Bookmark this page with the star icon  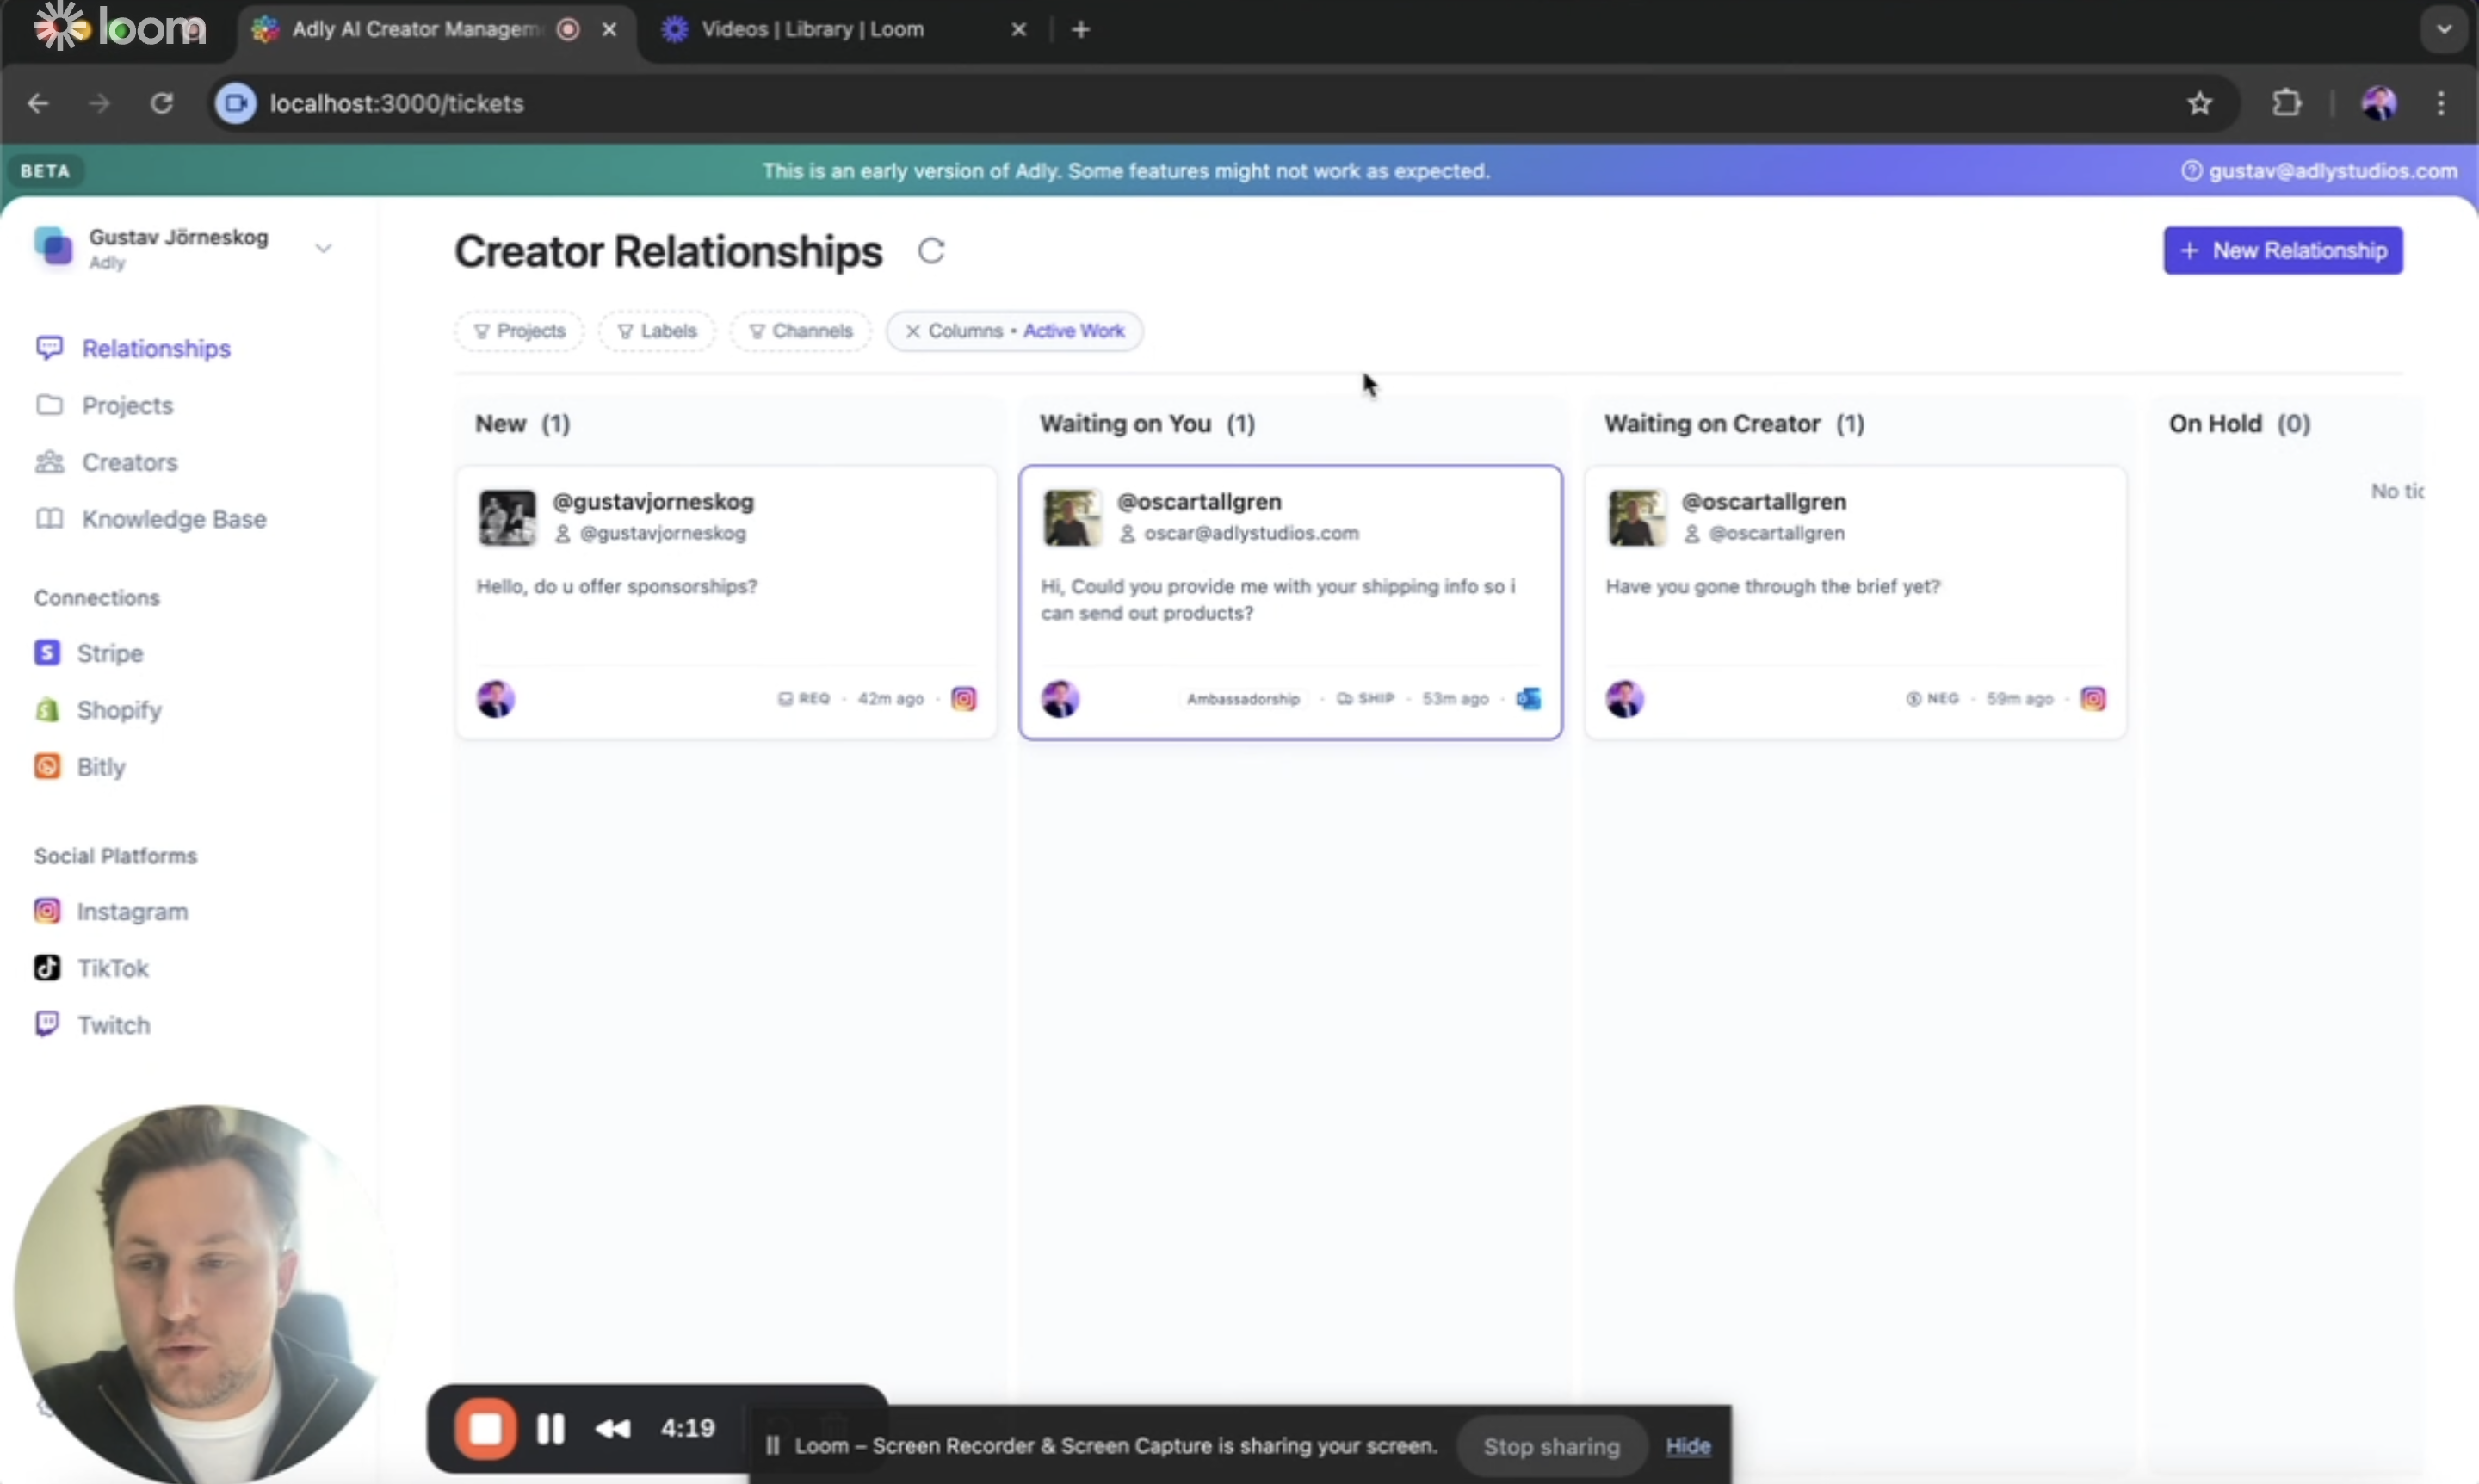pos(2198,103)
